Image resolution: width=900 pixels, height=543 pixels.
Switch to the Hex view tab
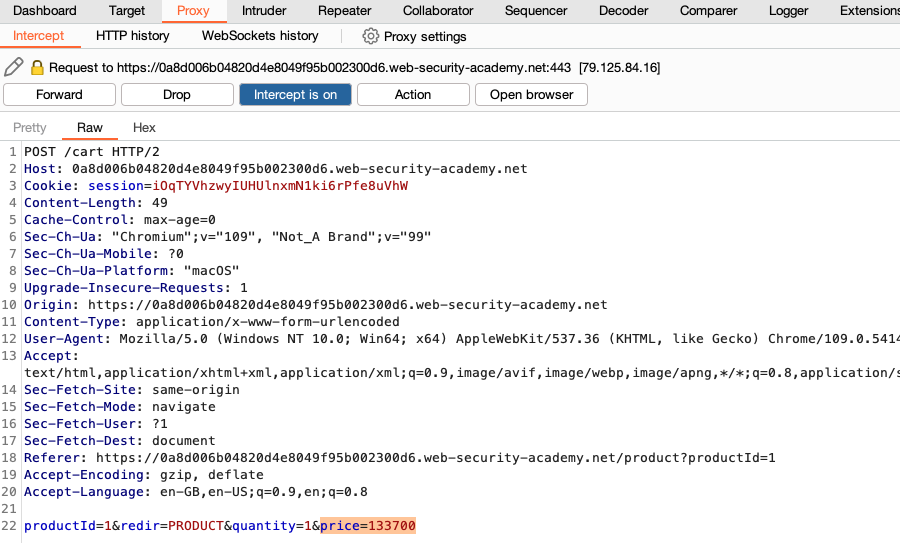(144, 127)
